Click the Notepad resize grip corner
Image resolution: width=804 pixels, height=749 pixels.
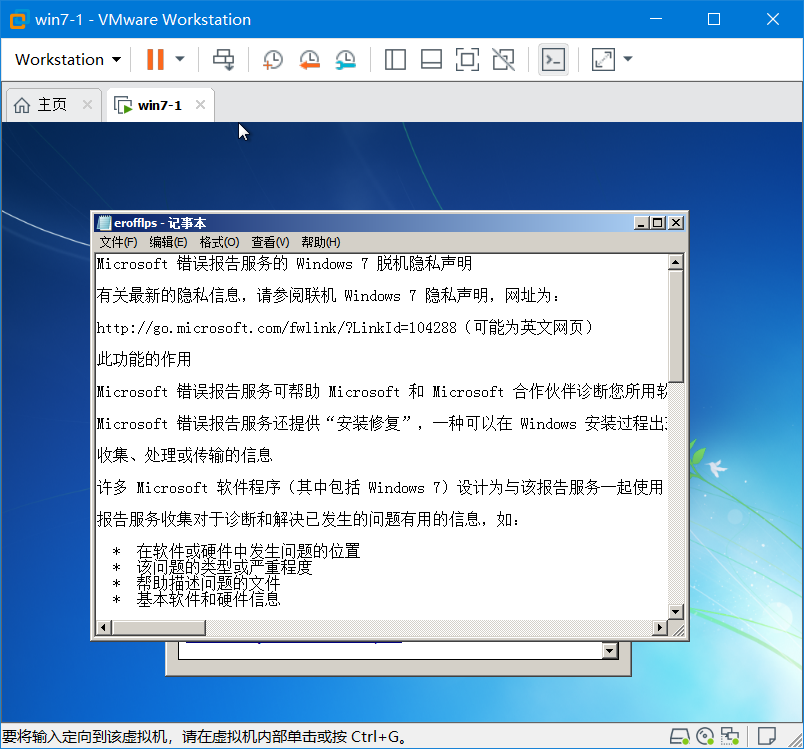[677, 629]
